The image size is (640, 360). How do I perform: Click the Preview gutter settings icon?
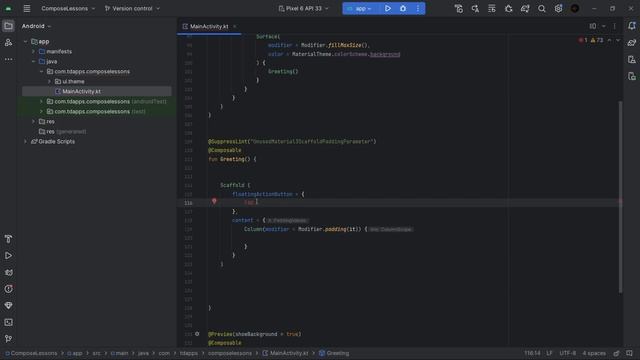pos(197,334)
